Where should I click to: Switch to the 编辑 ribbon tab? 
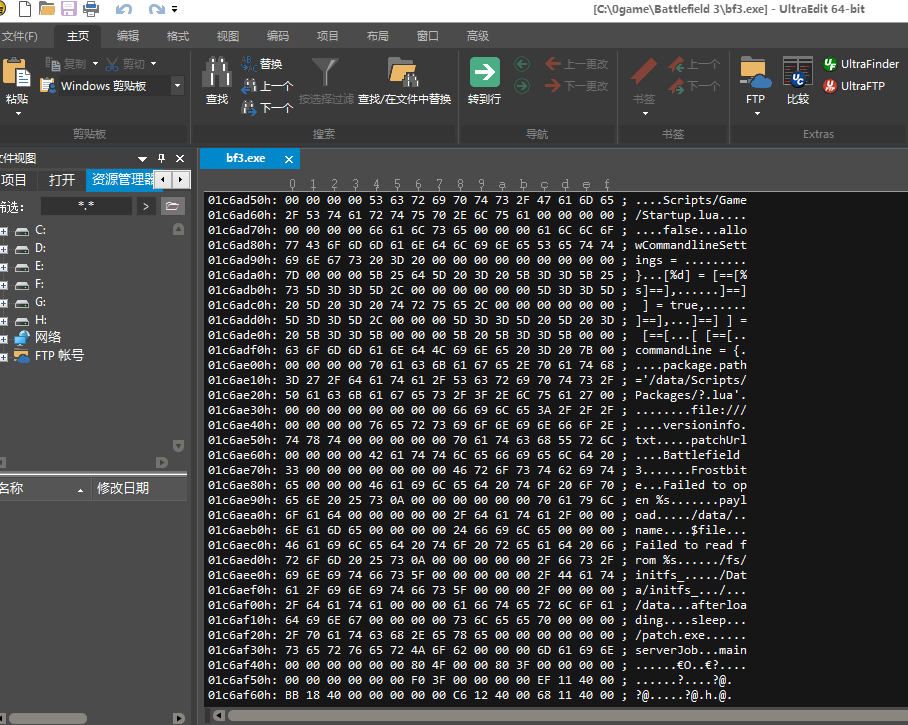(x=127, y=36)
